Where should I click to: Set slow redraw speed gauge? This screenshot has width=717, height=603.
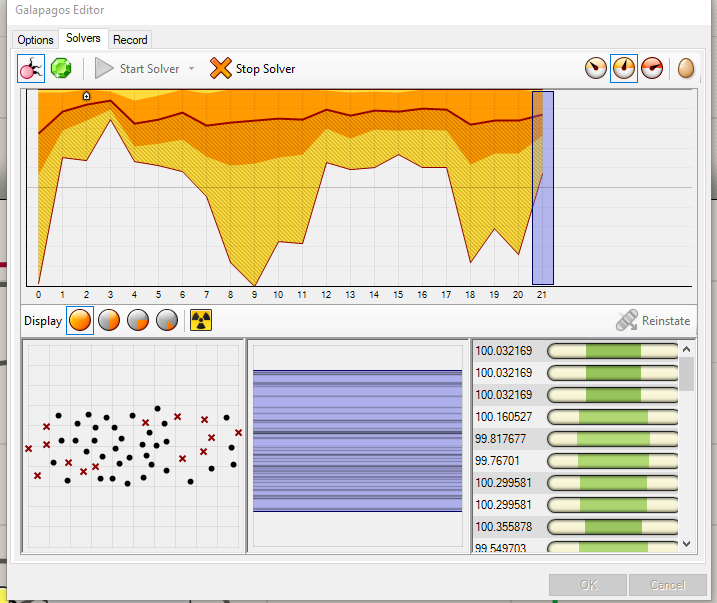pyautogui.click(x=595, y=69)
